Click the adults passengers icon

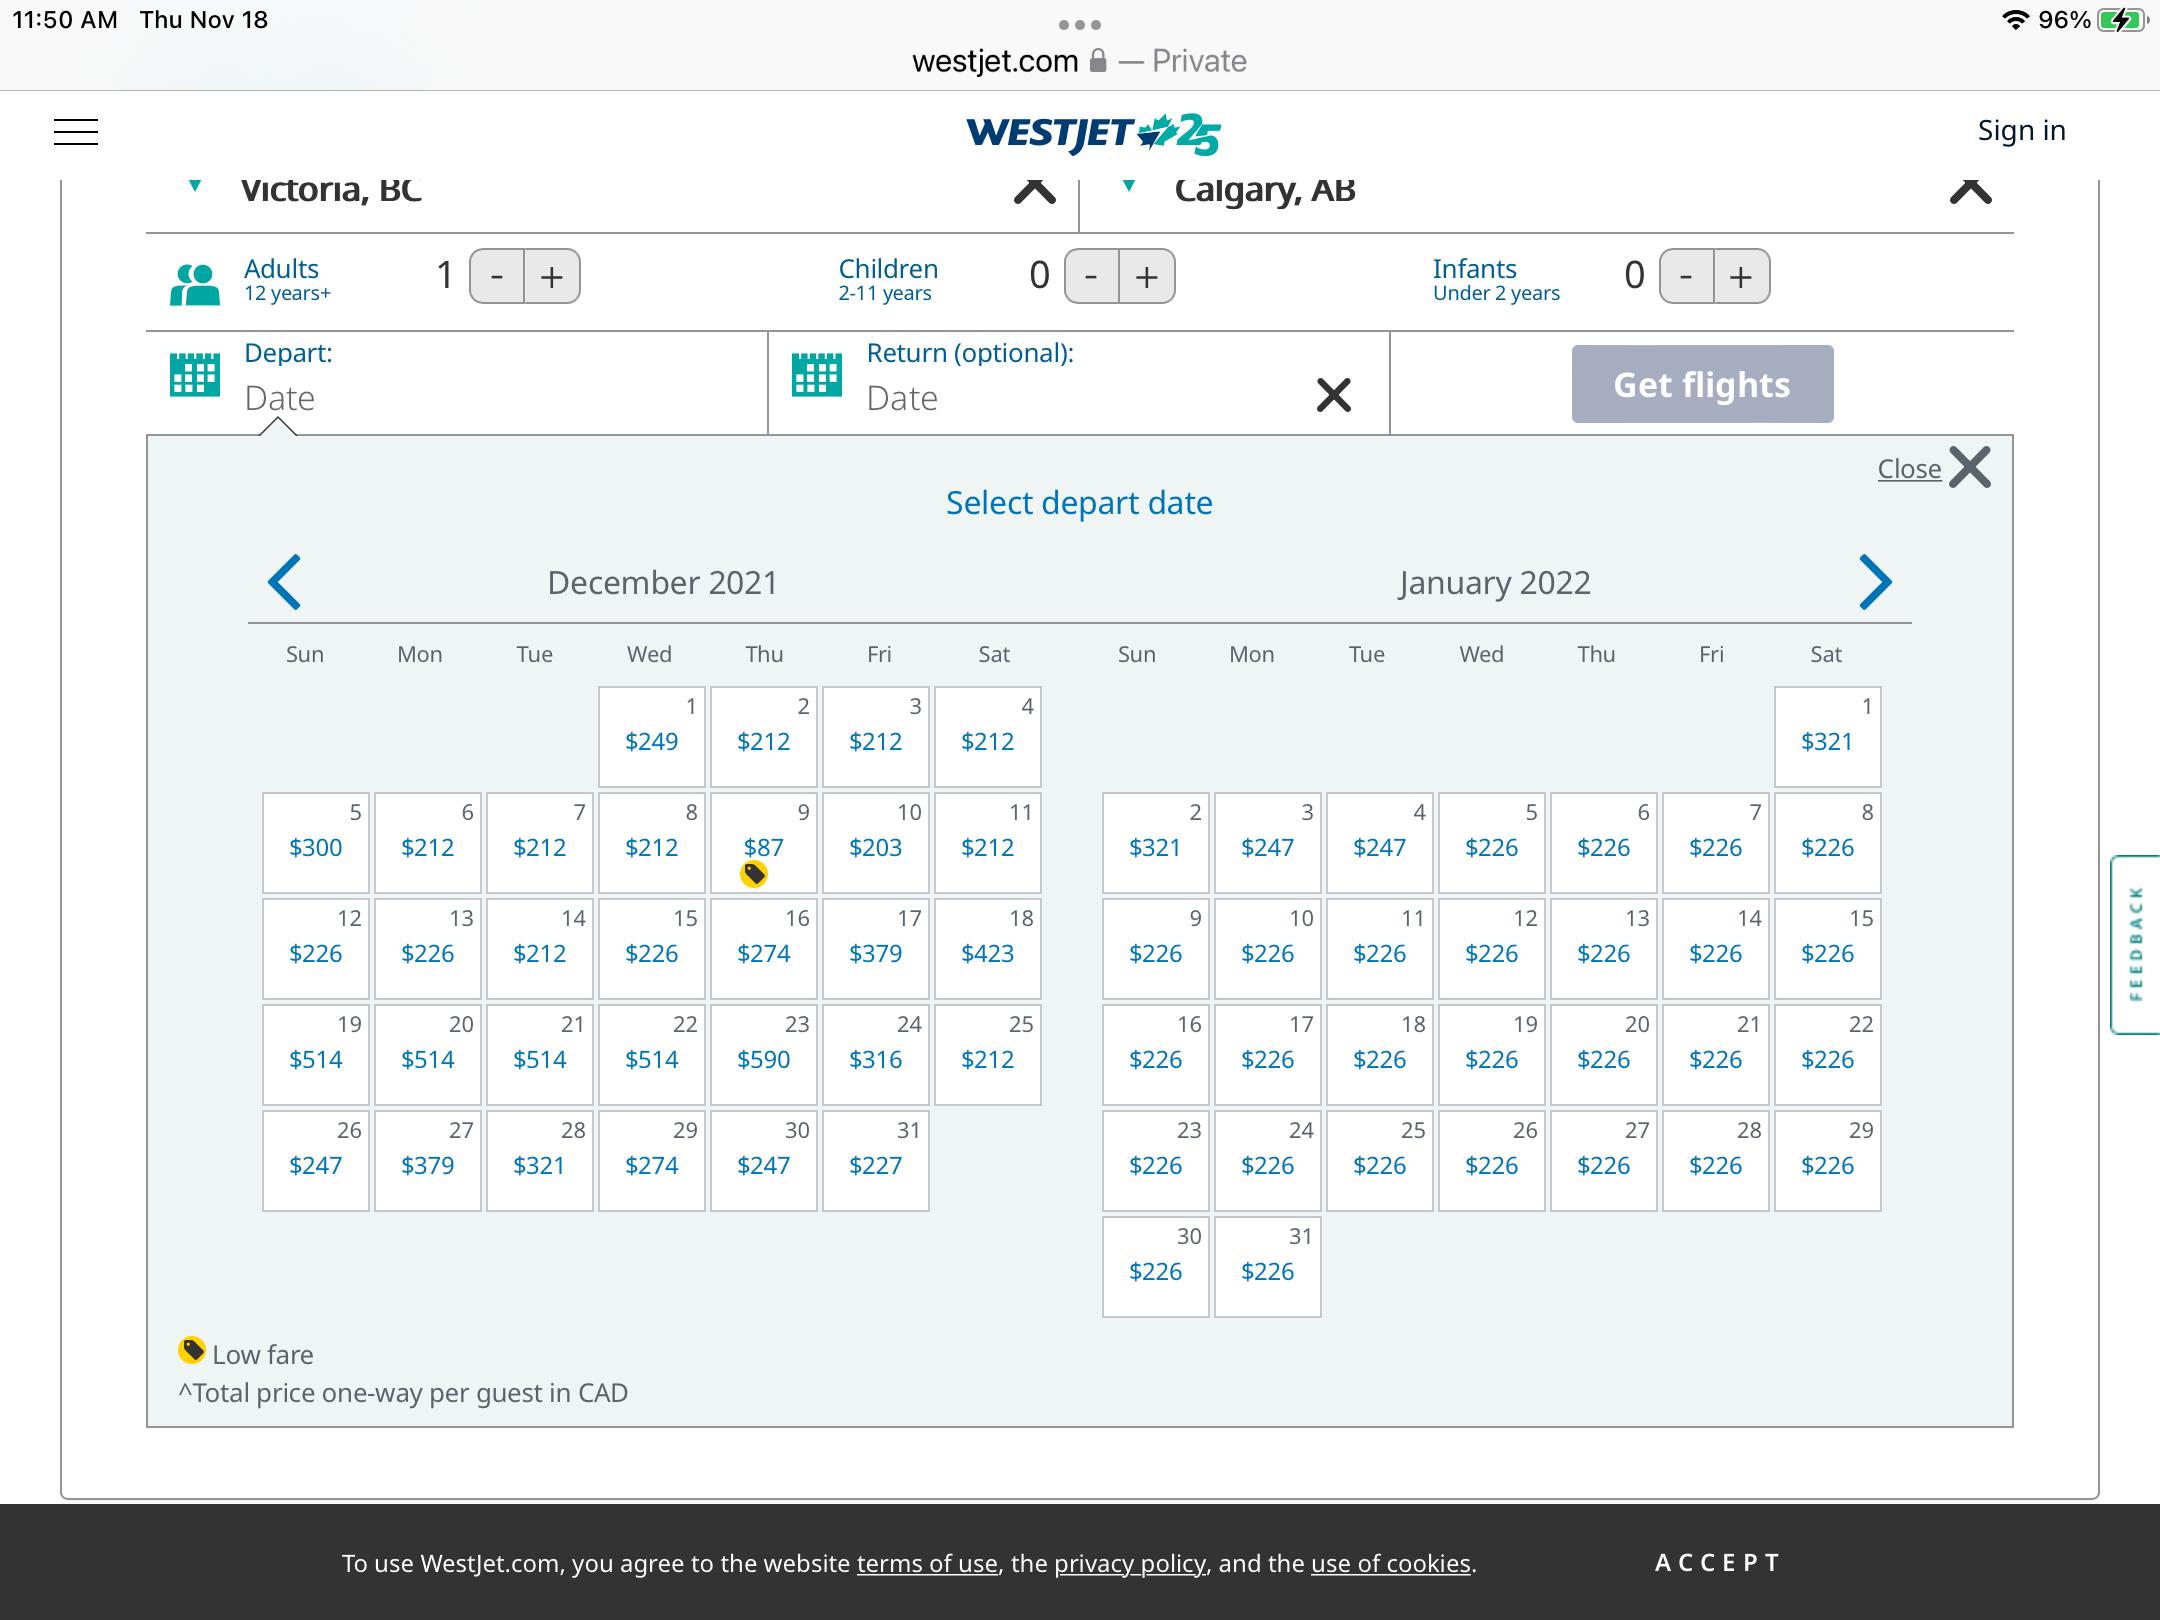pos(195,284)
